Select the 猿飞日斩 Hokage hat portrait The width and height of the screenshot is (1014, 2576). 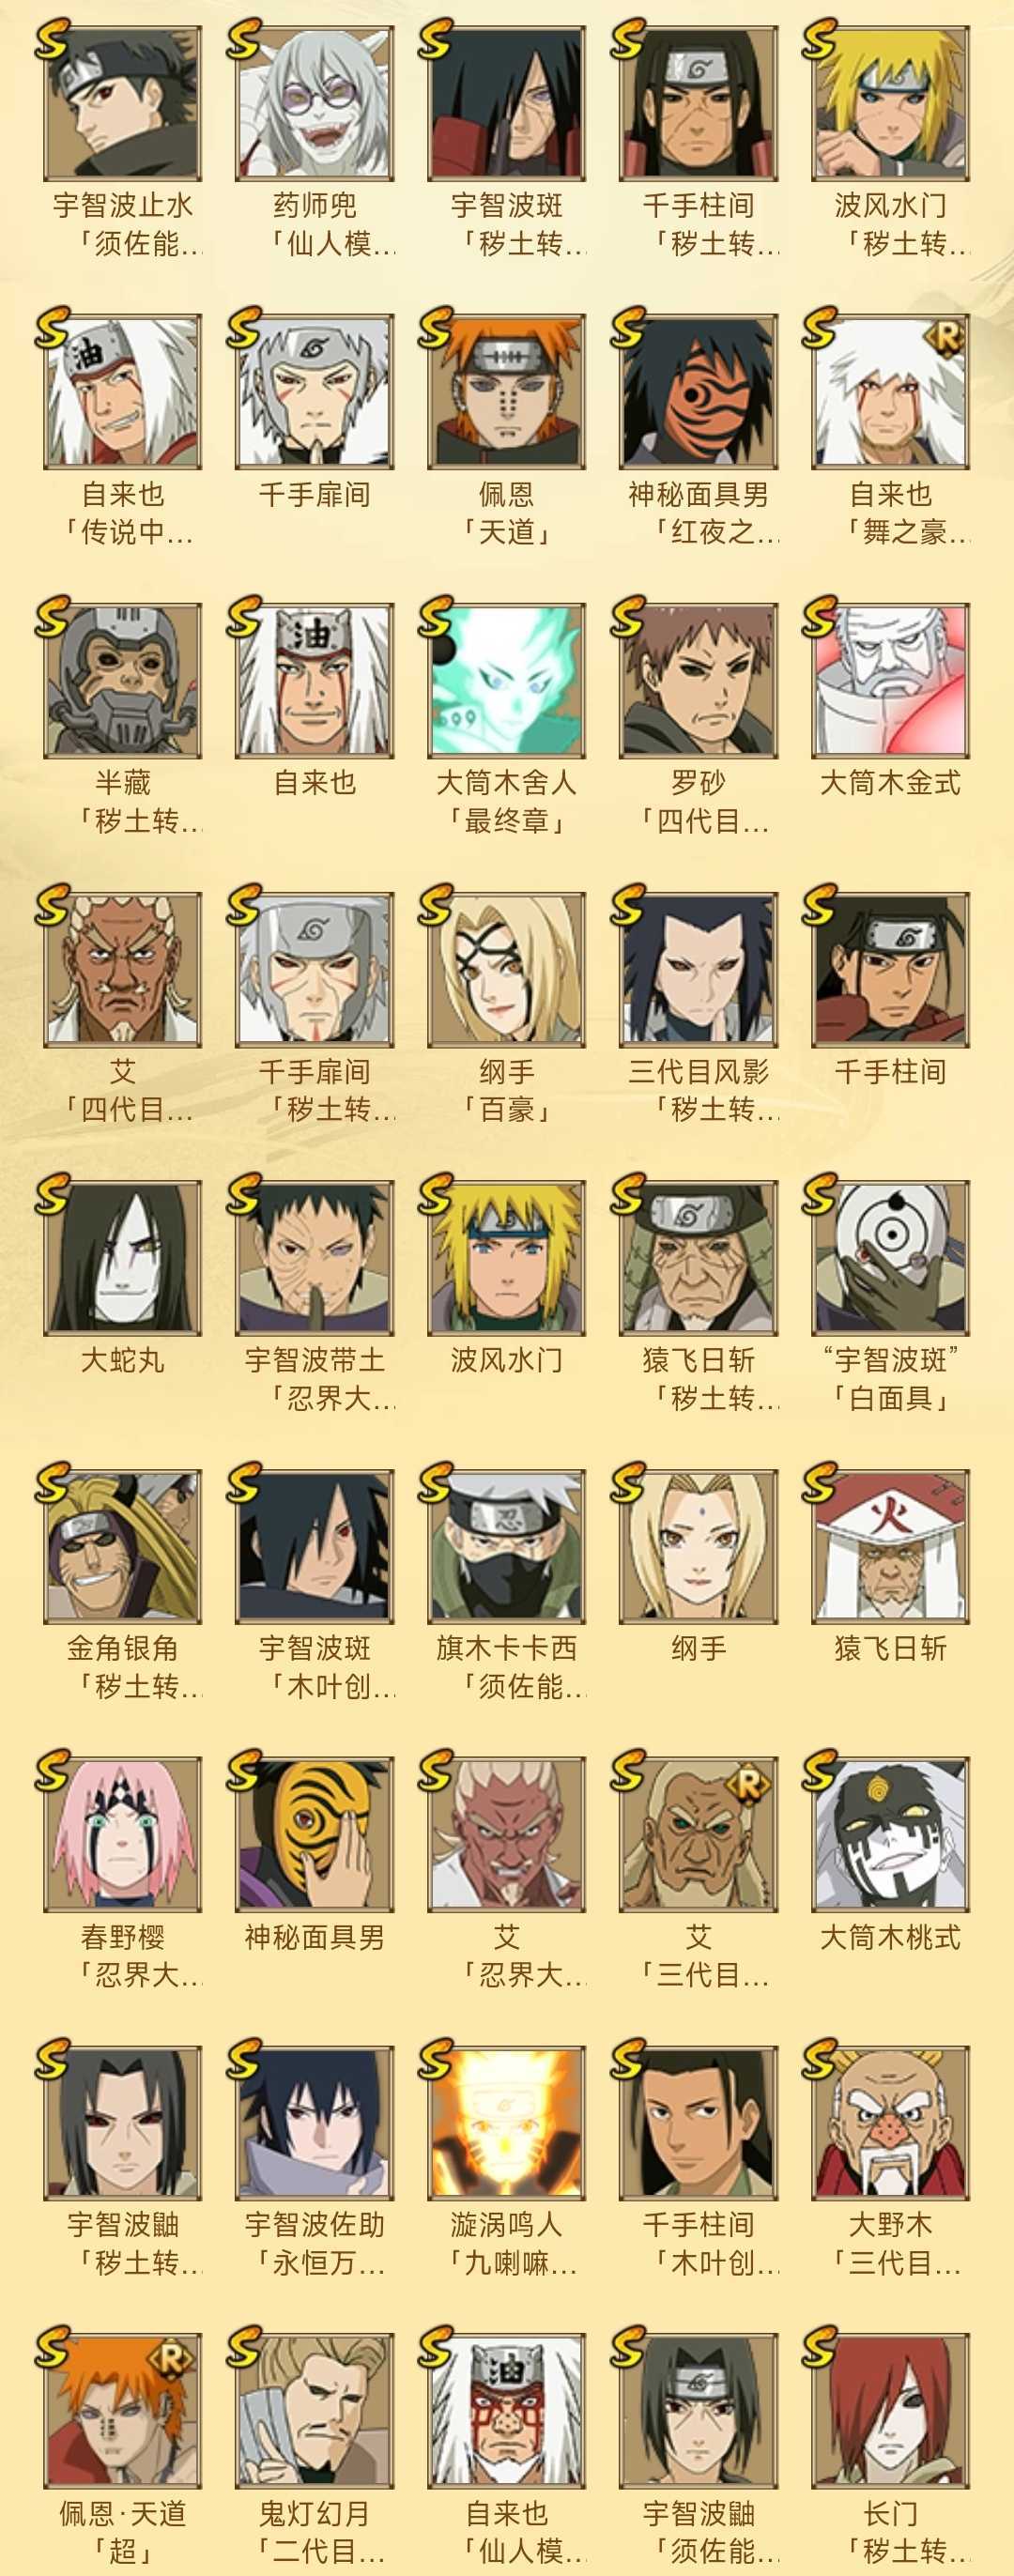pos(890,1546)
